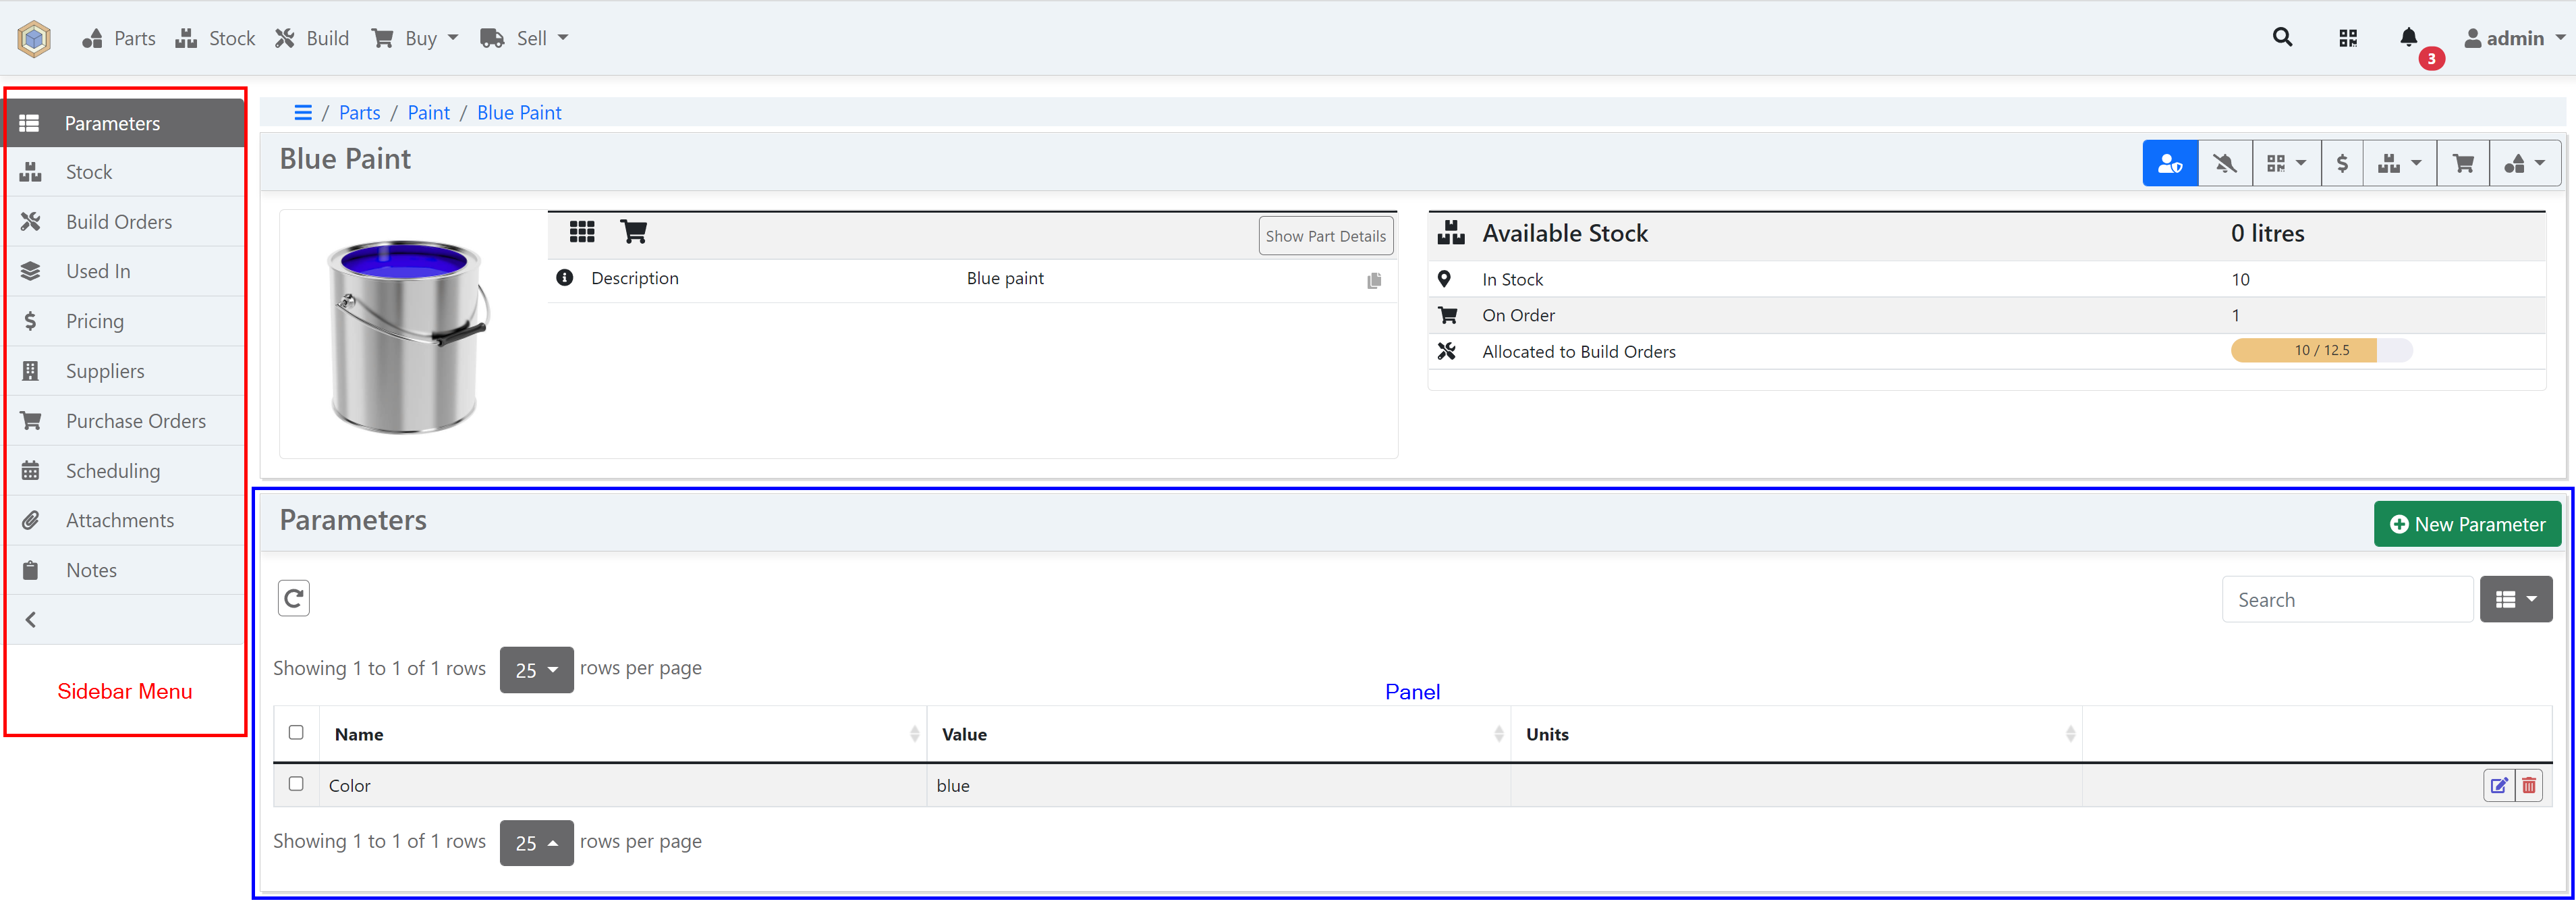Collapse the sidebar with chevron

click(31, 620)
